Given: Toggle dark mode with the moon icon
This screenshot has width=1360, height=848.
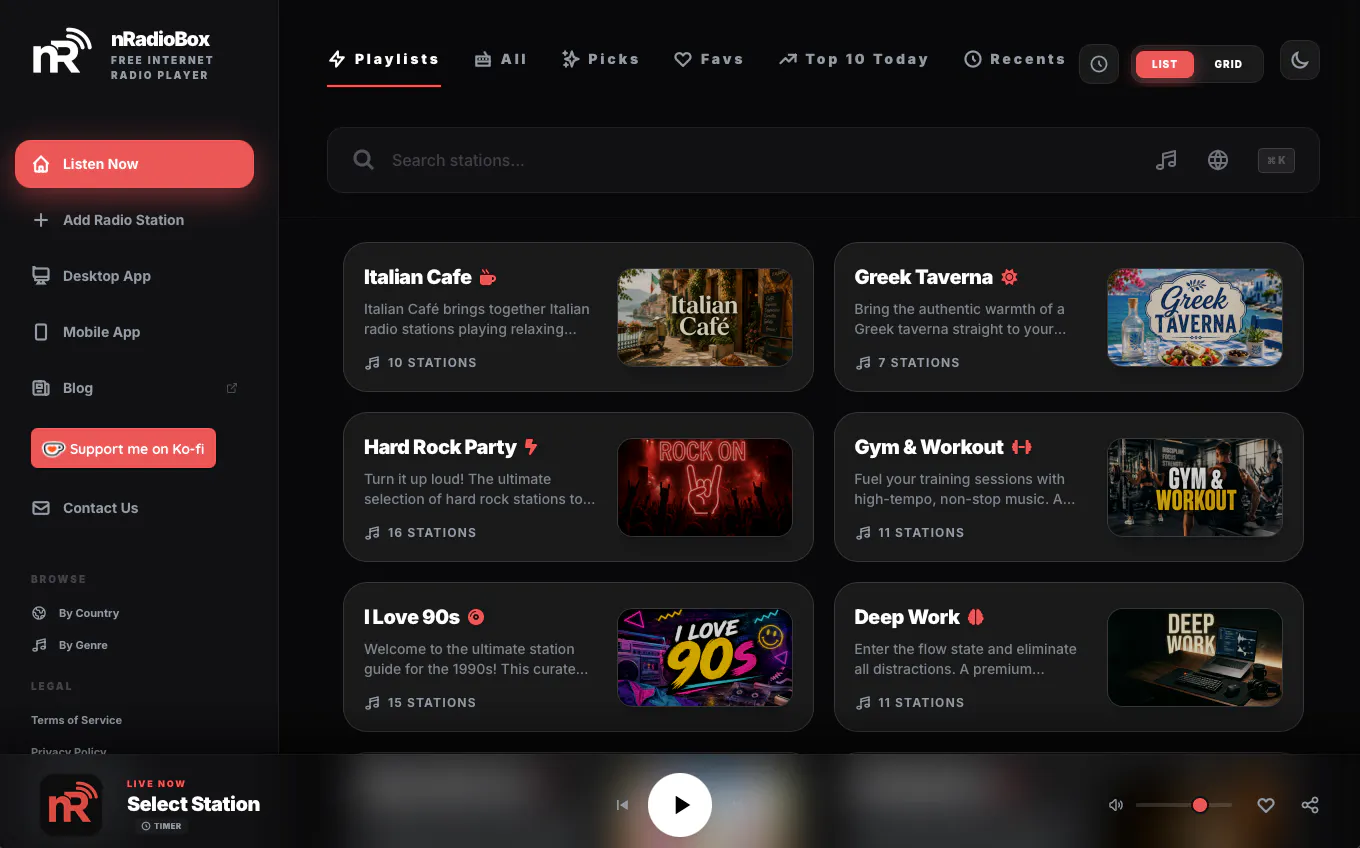Looking at the screenshot, I should pyautogui.click(x=1300, y=60).
